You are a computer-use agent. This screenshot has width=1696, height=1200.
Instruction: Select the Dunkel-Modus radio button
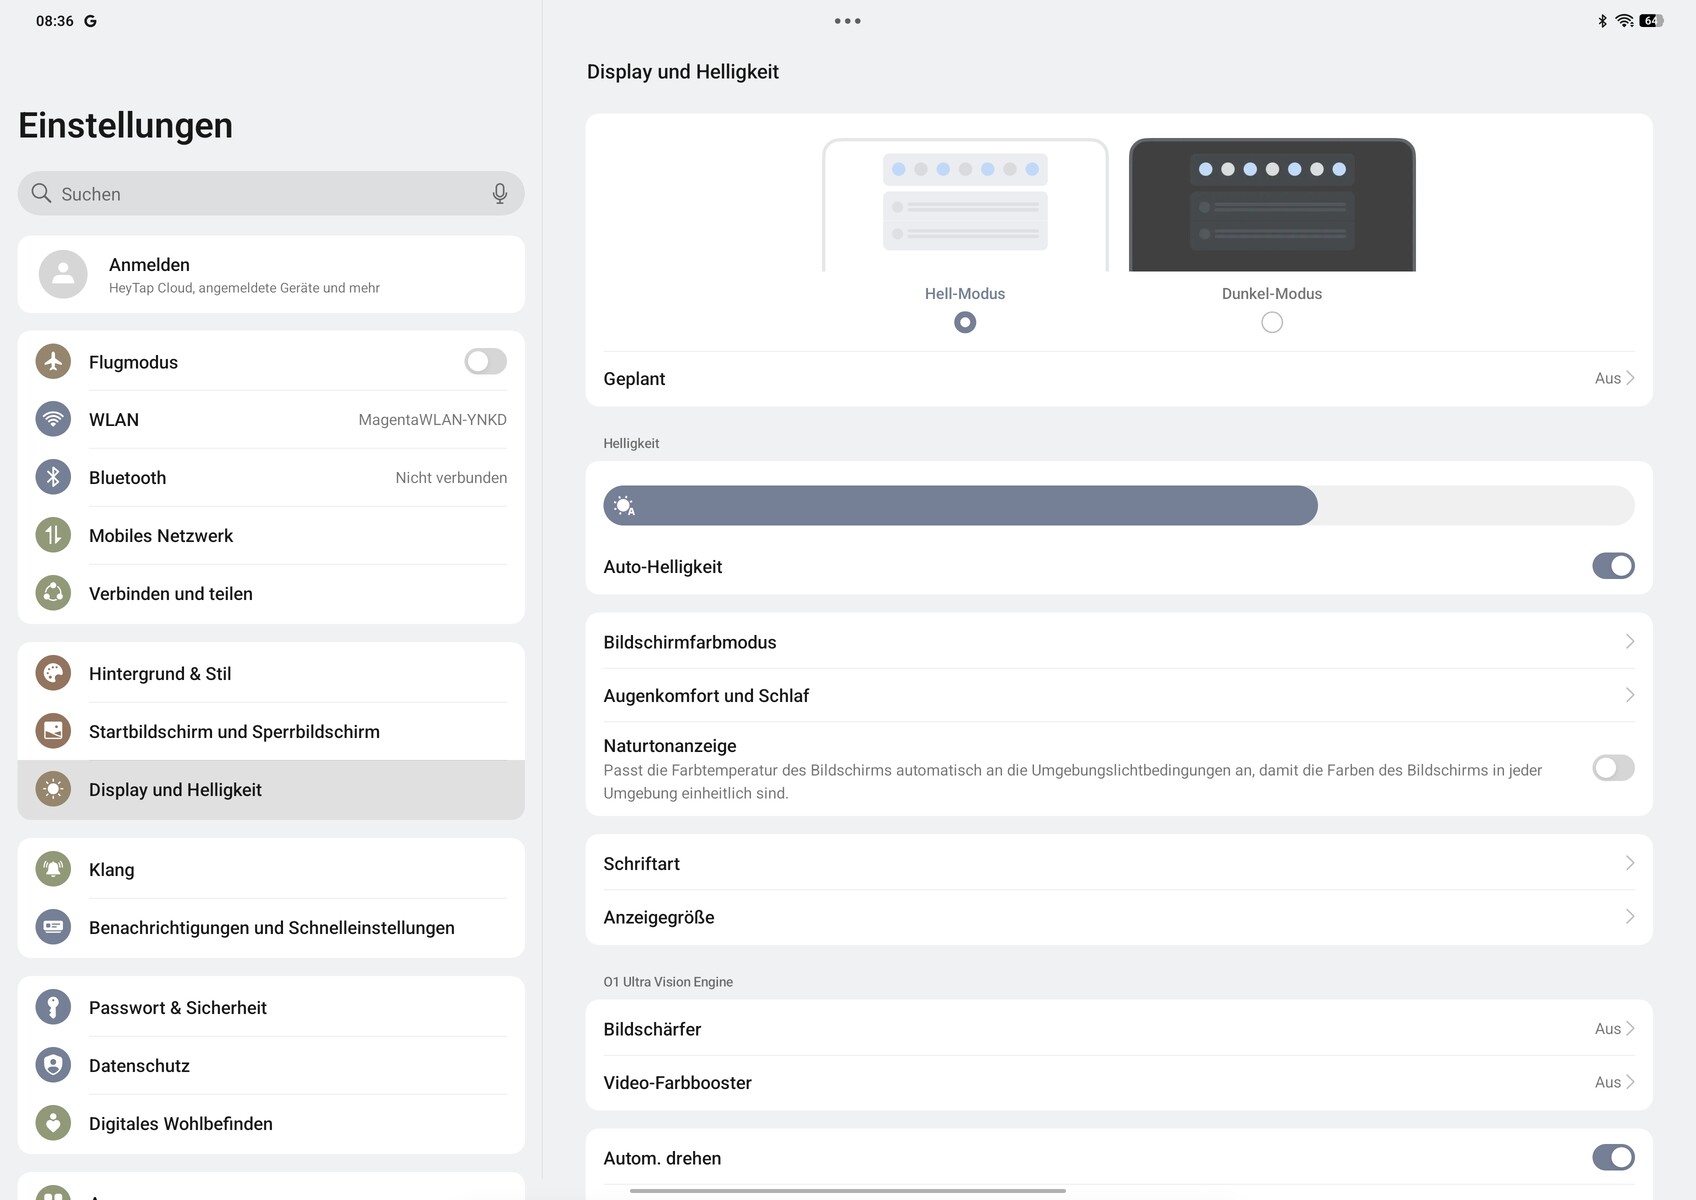click(1272, 322)
